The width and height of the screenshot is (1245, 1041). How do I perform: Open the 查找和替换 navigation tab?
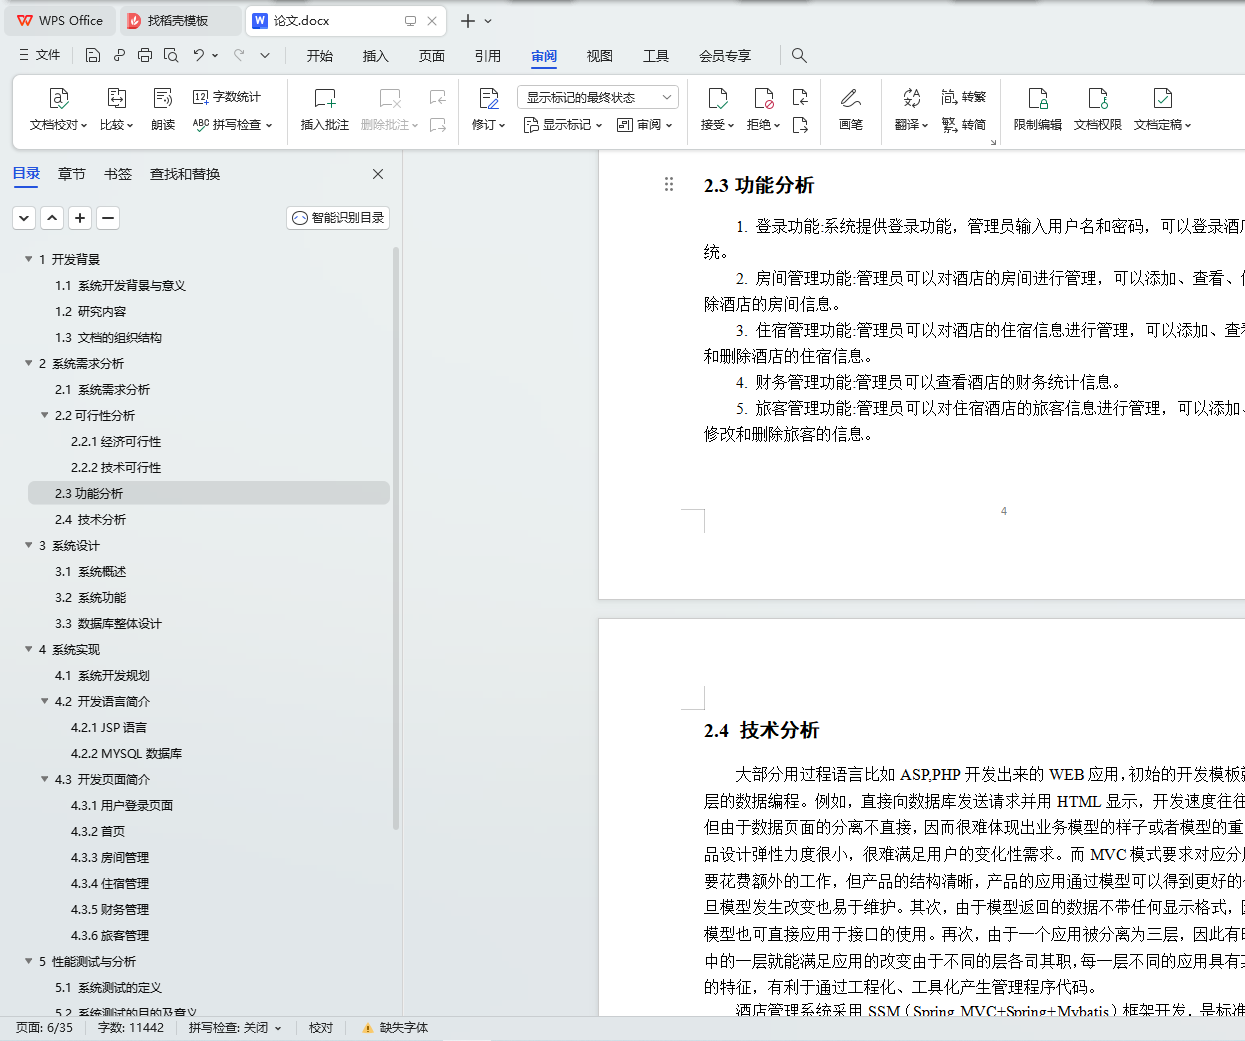185,174
